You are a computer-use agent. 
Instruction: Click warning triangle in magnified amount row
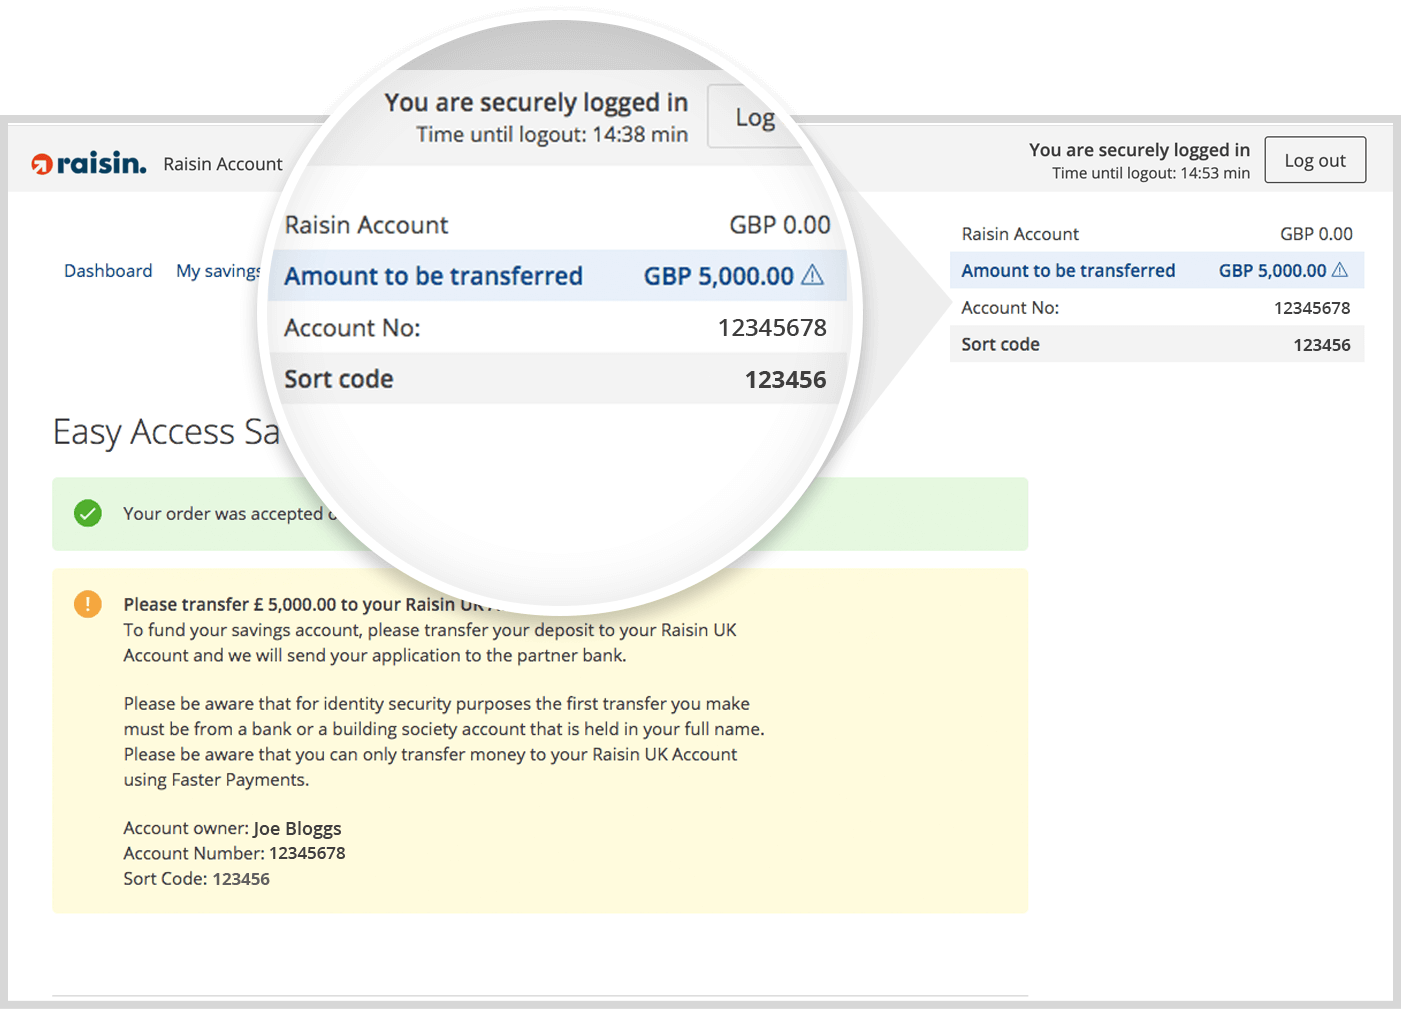click(813, 275)
